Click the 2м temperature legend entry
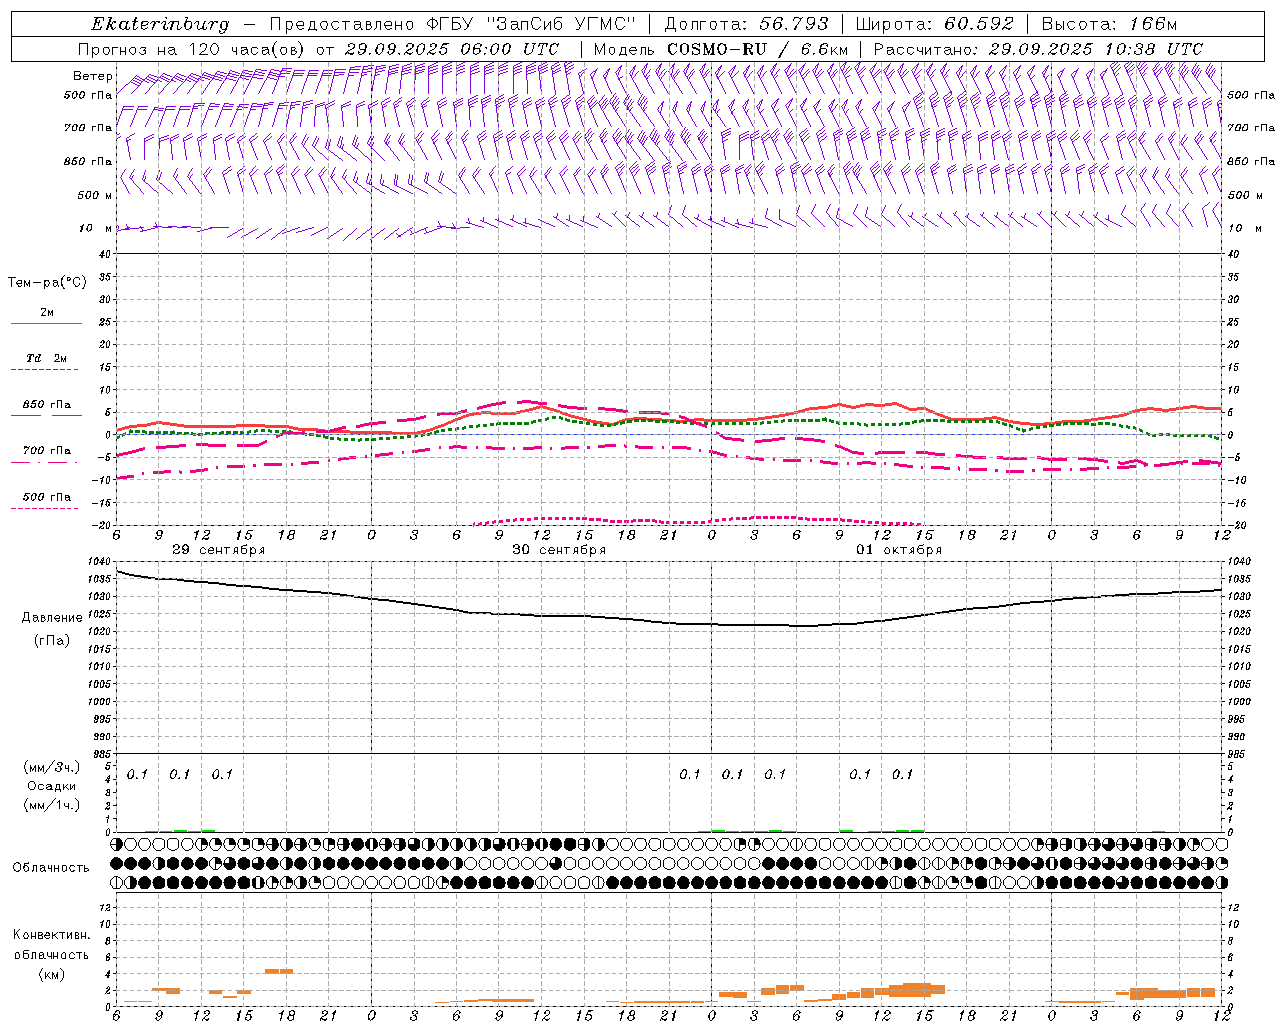Viewport: 1280px width, 1024px height. [47, 313]
